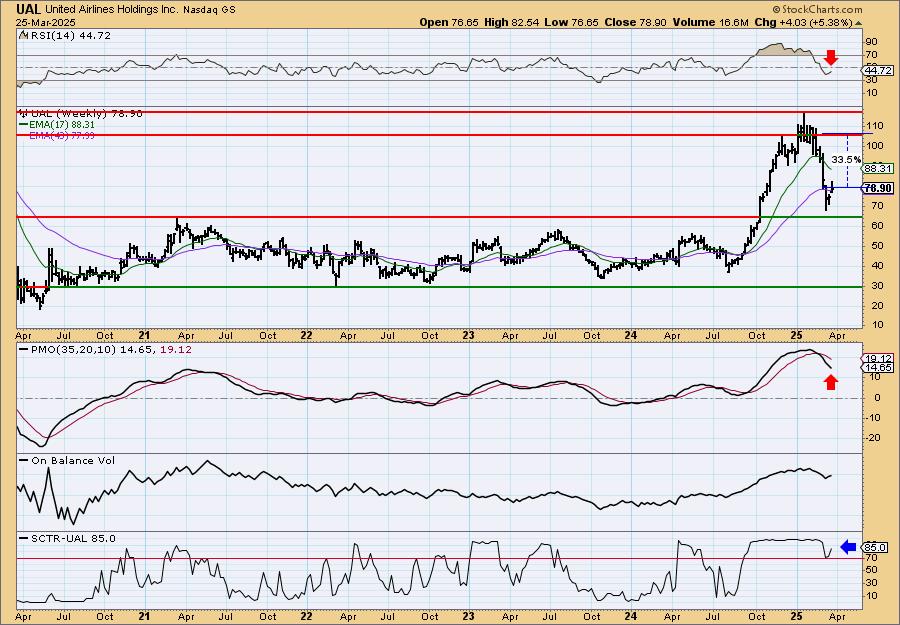The height and width of the screenshot is (625, 900).
Task: Click the PMO(35,20,10) 14.65, 19.12 label
Action: coord(111,350)
